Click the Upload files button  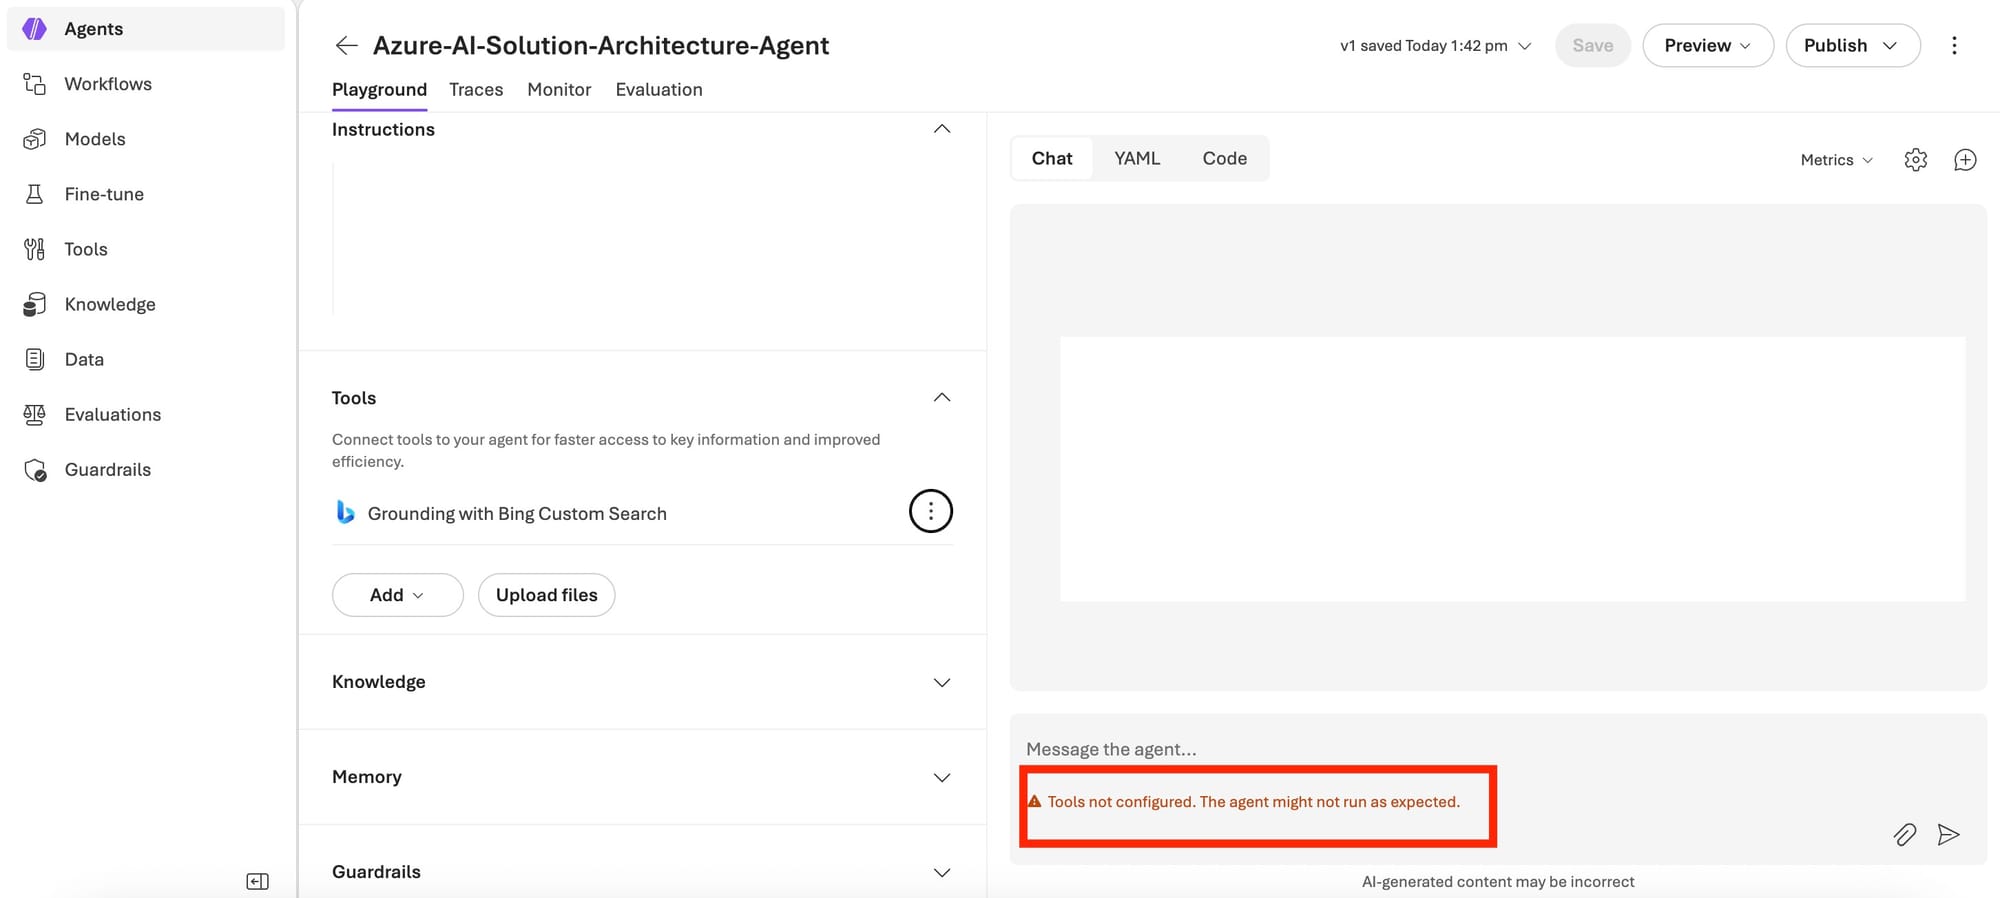(546, 595)
